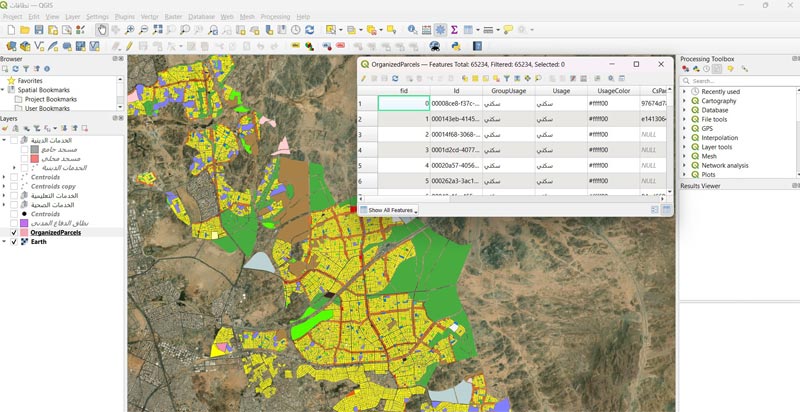Screen dimensions: 800x412
Task: Uncheck the Earth layer visibility
Action: [x=14, y=242]
